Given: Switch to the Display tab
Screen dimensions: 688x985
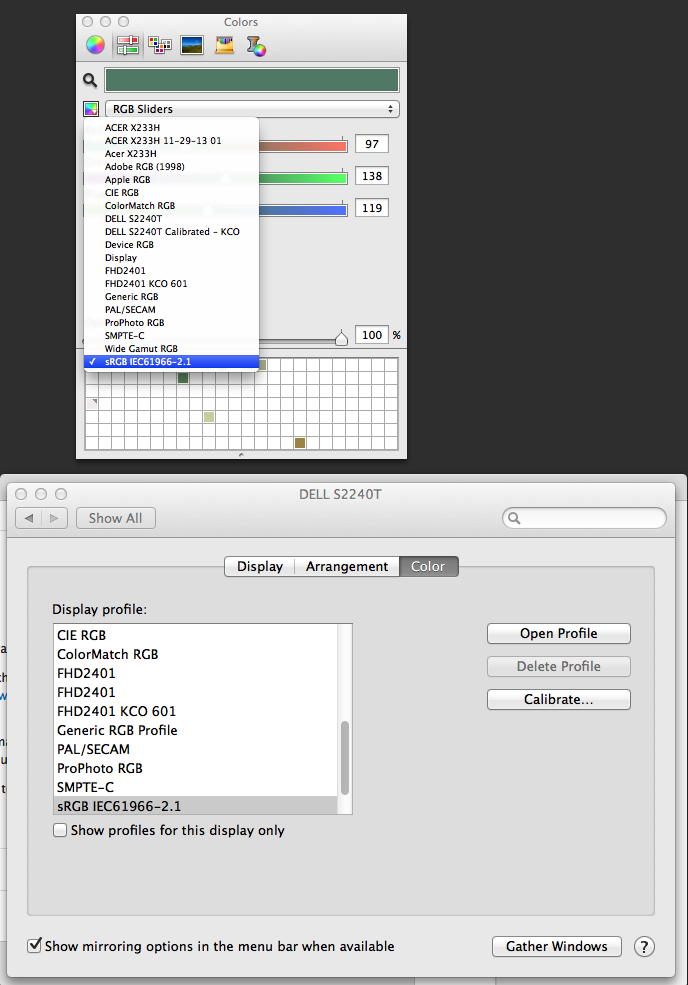Looking at the screenshot, I should point(259,567).
